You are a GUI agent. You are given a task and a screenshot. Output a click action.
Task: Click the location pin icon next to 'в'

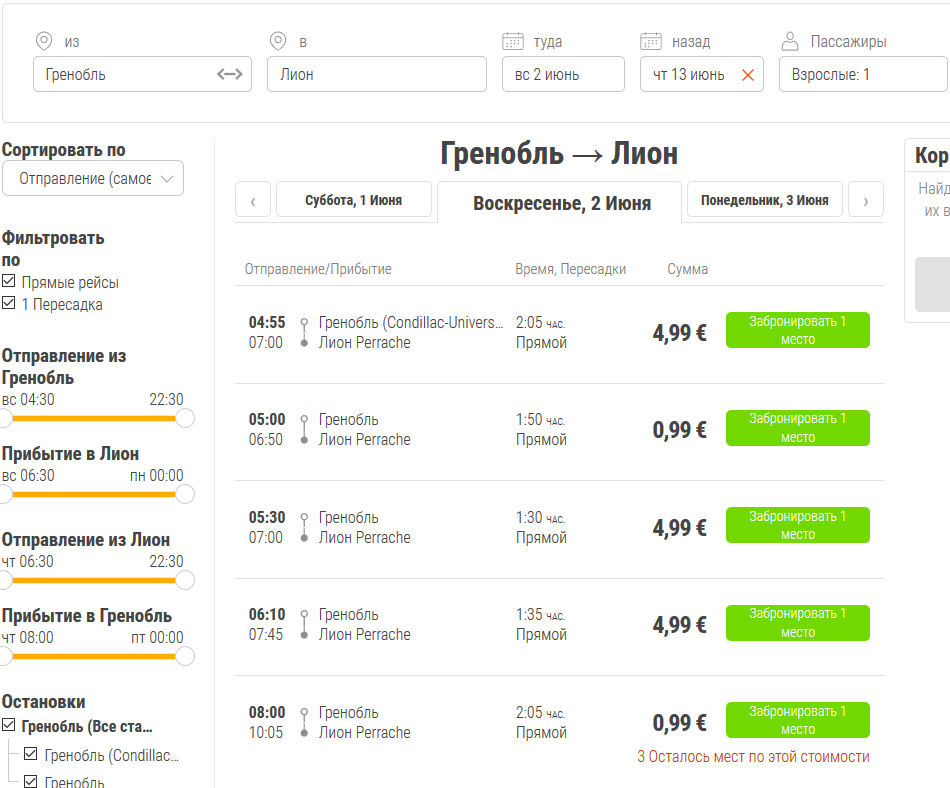click(279, 41)
